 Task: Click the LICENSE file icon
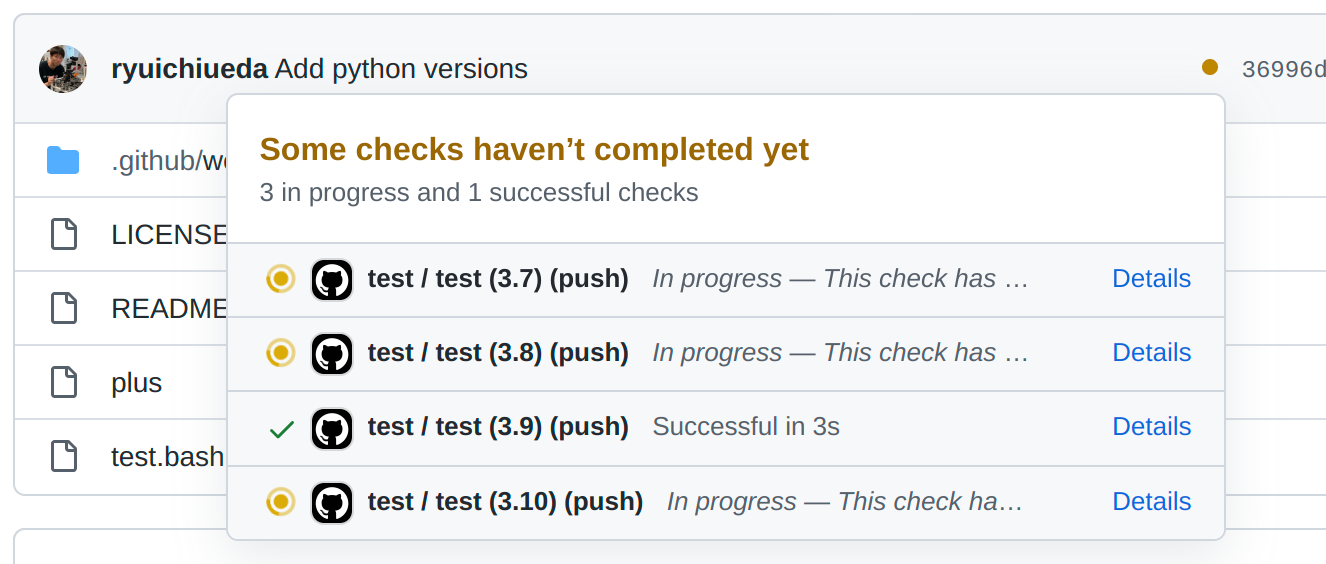tap(64, 234)
